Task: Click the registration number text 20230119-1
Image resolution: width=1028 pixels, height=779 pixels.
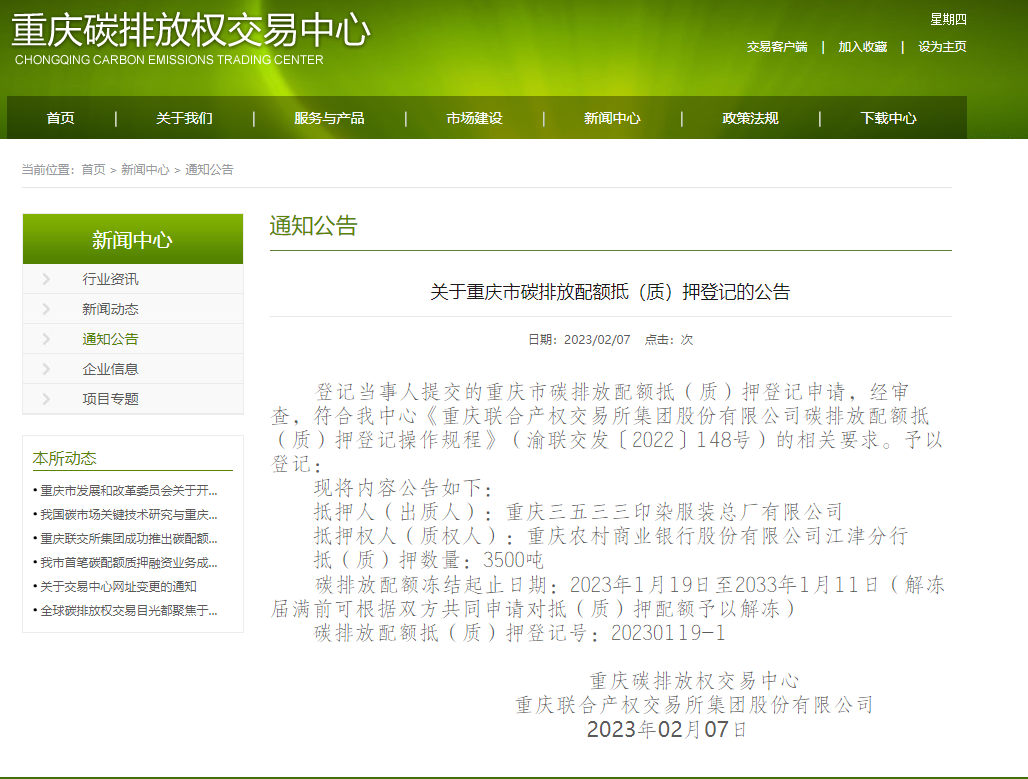Action: 668,633
